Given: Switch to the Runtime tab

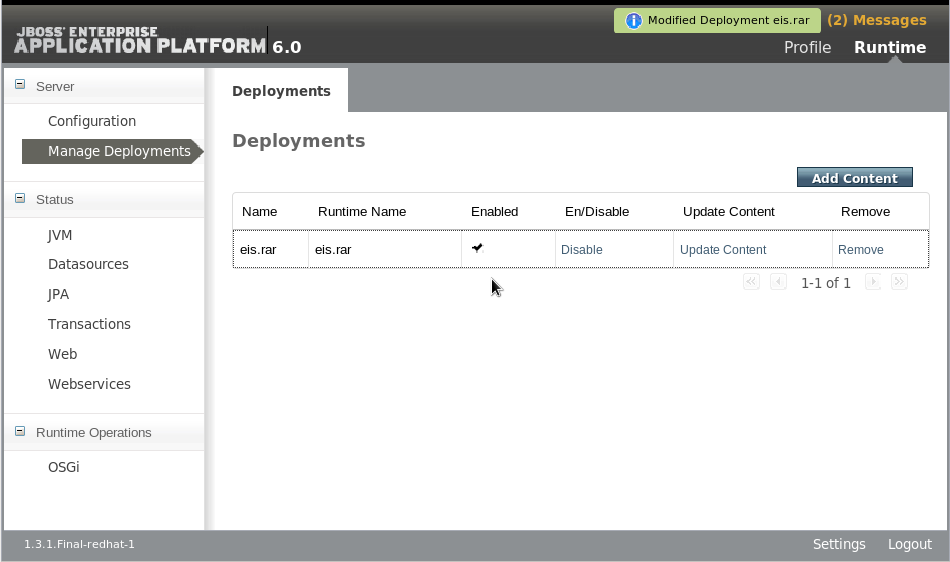Looking at the screenshot, I should [889, 47].
